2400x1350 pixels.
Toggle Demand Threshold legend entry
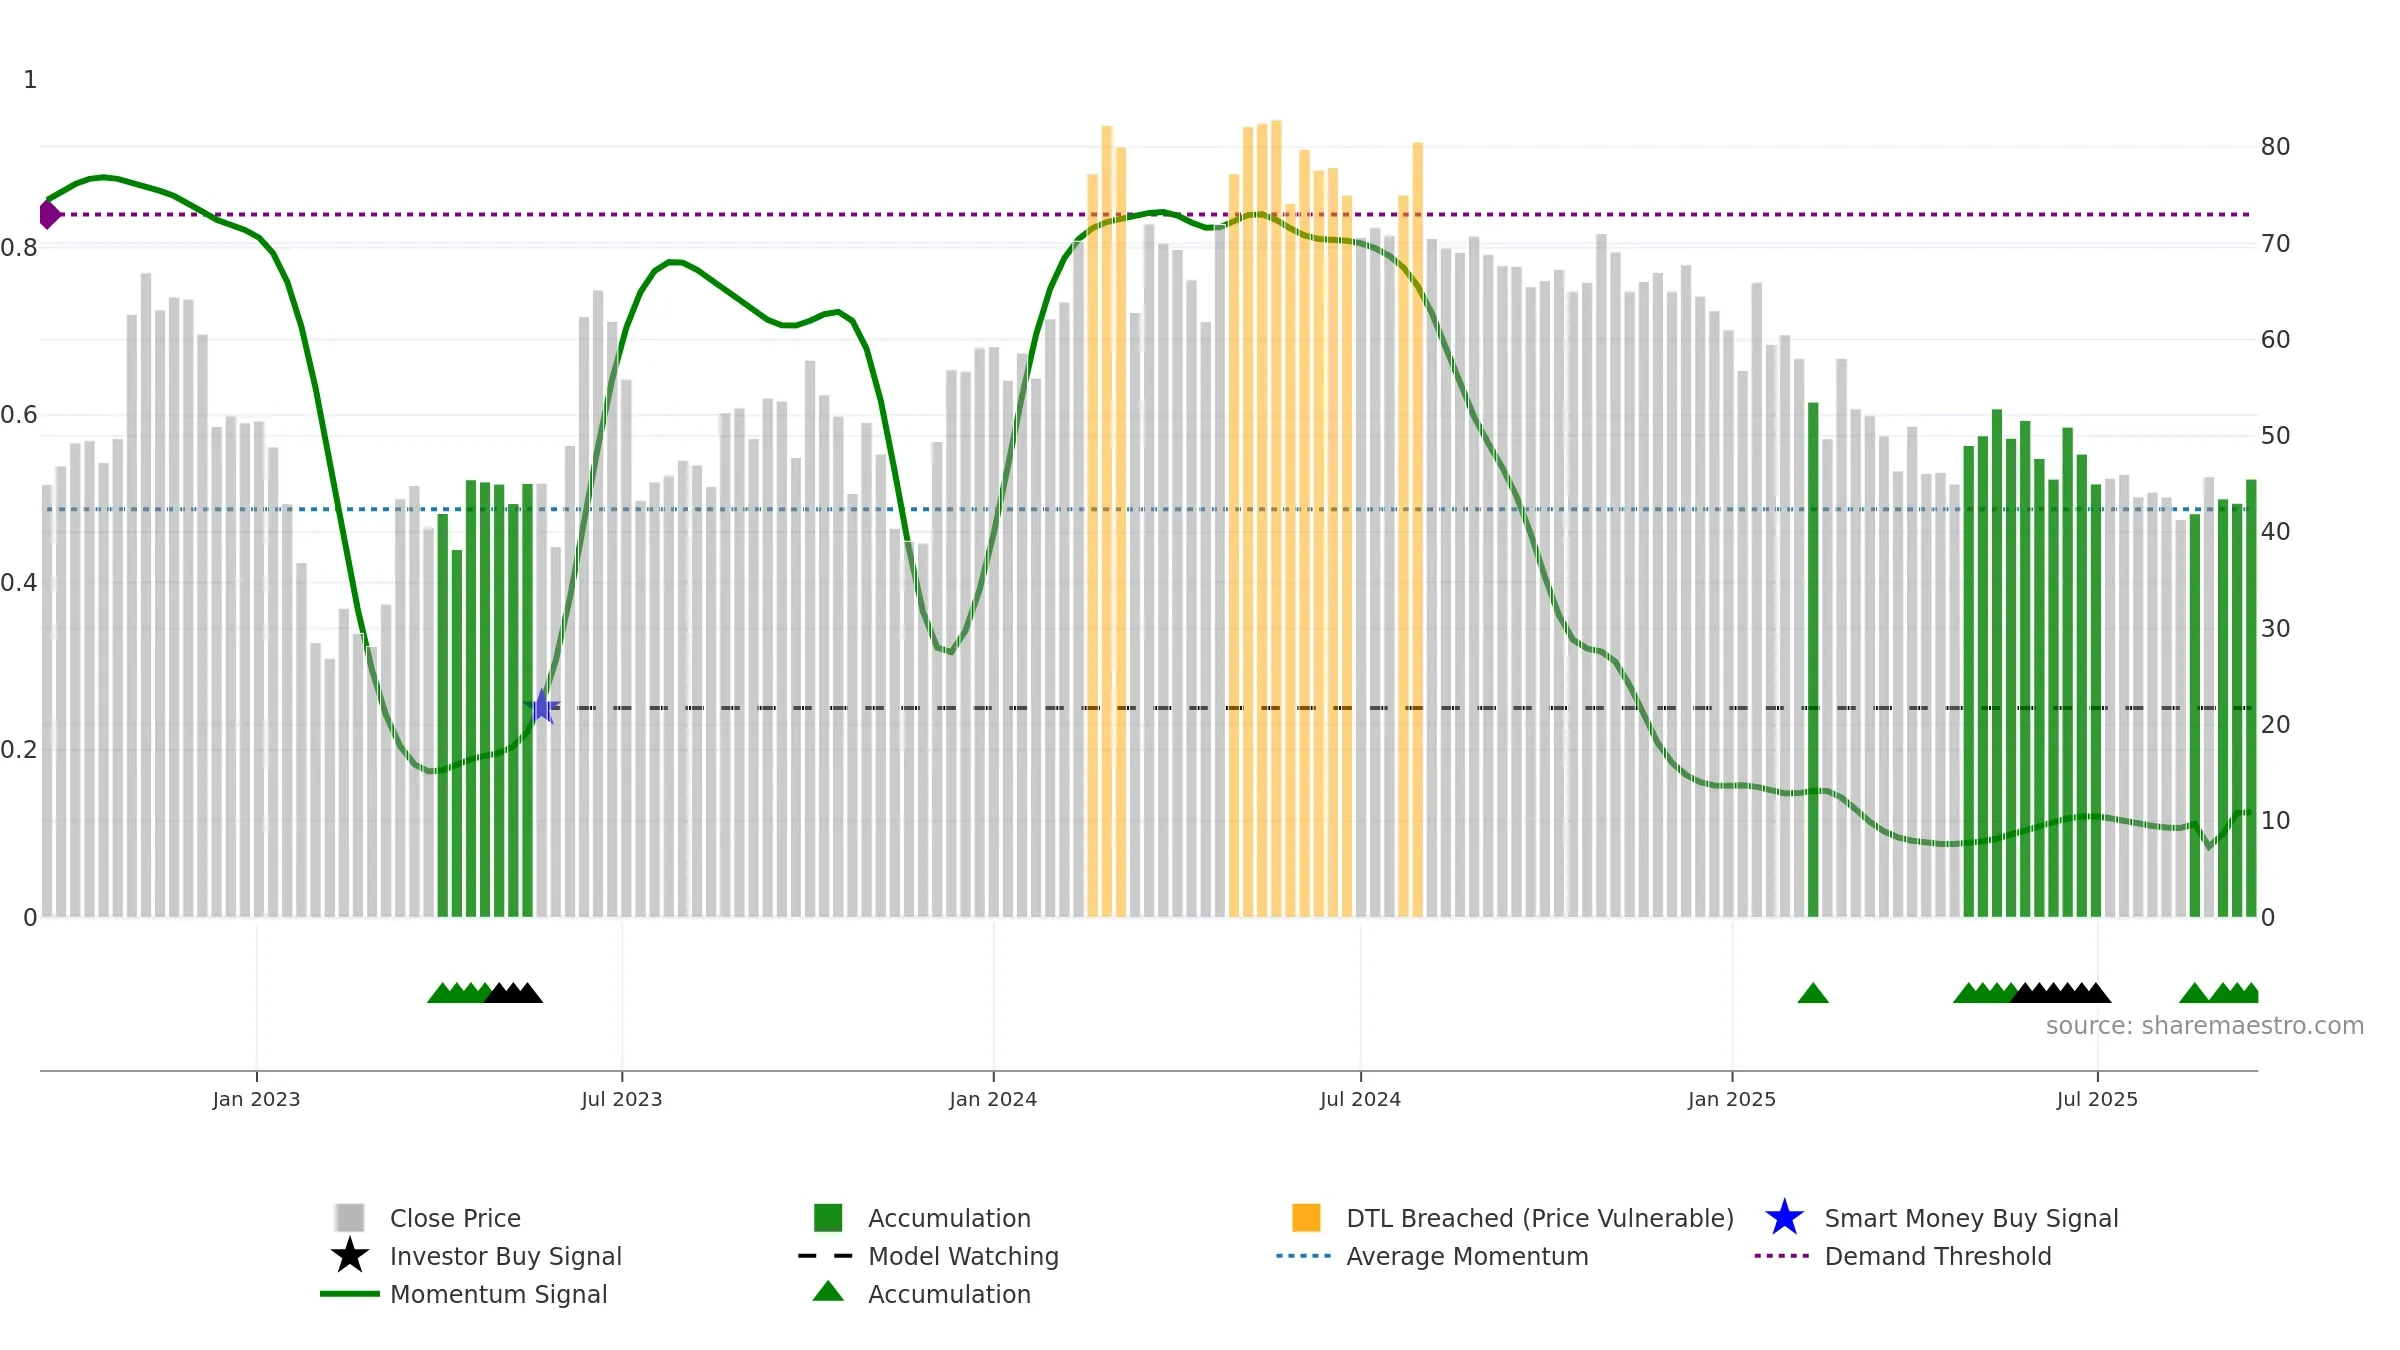click(1938, 1256)
